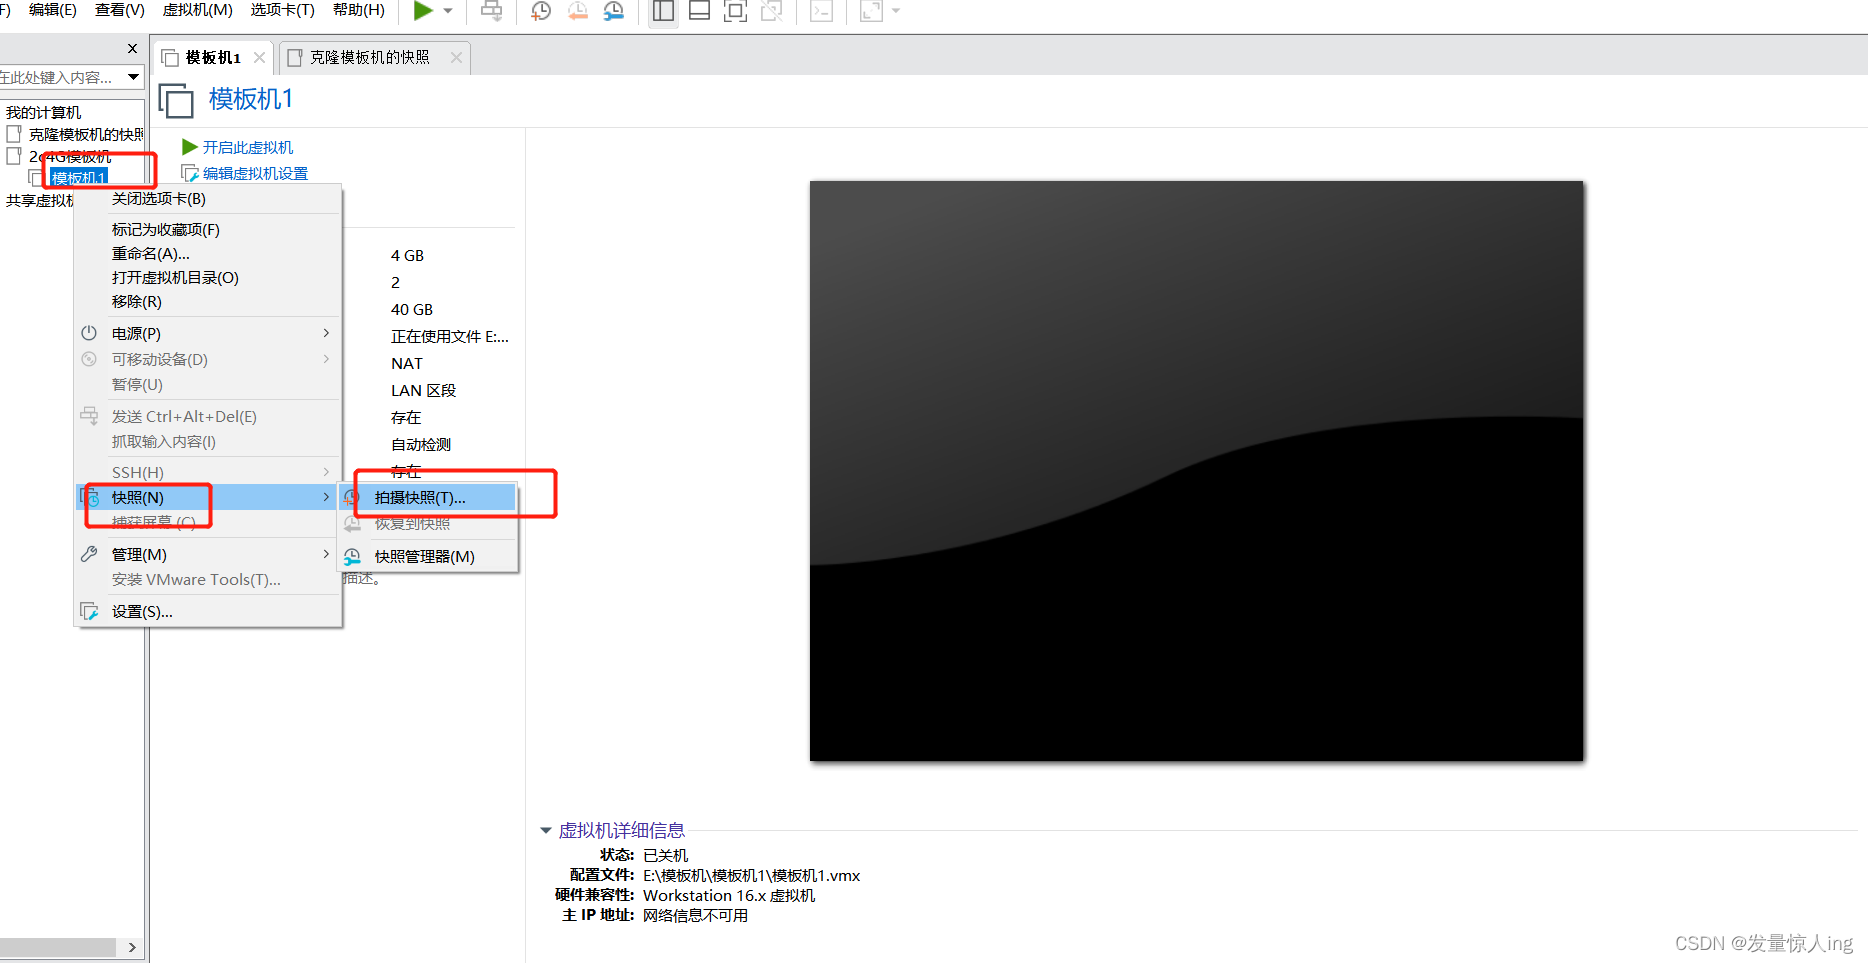Click the library search input field
Viewport: 1868px width, 963px height.
click(60, 77)
